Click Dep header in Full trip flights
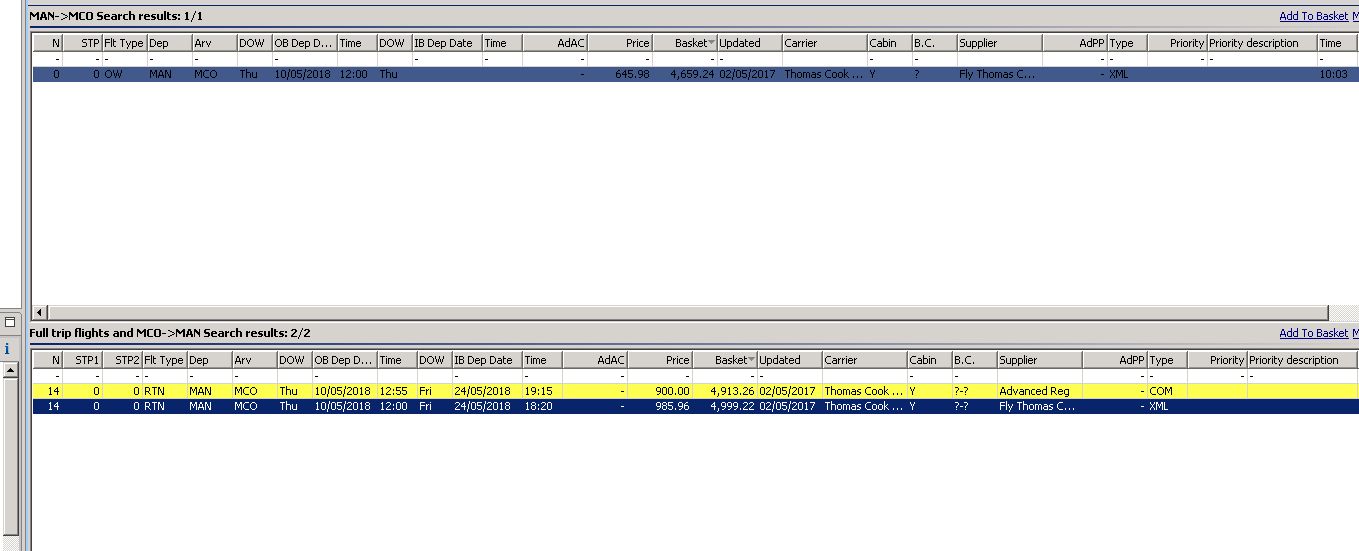 pos(209,360)
